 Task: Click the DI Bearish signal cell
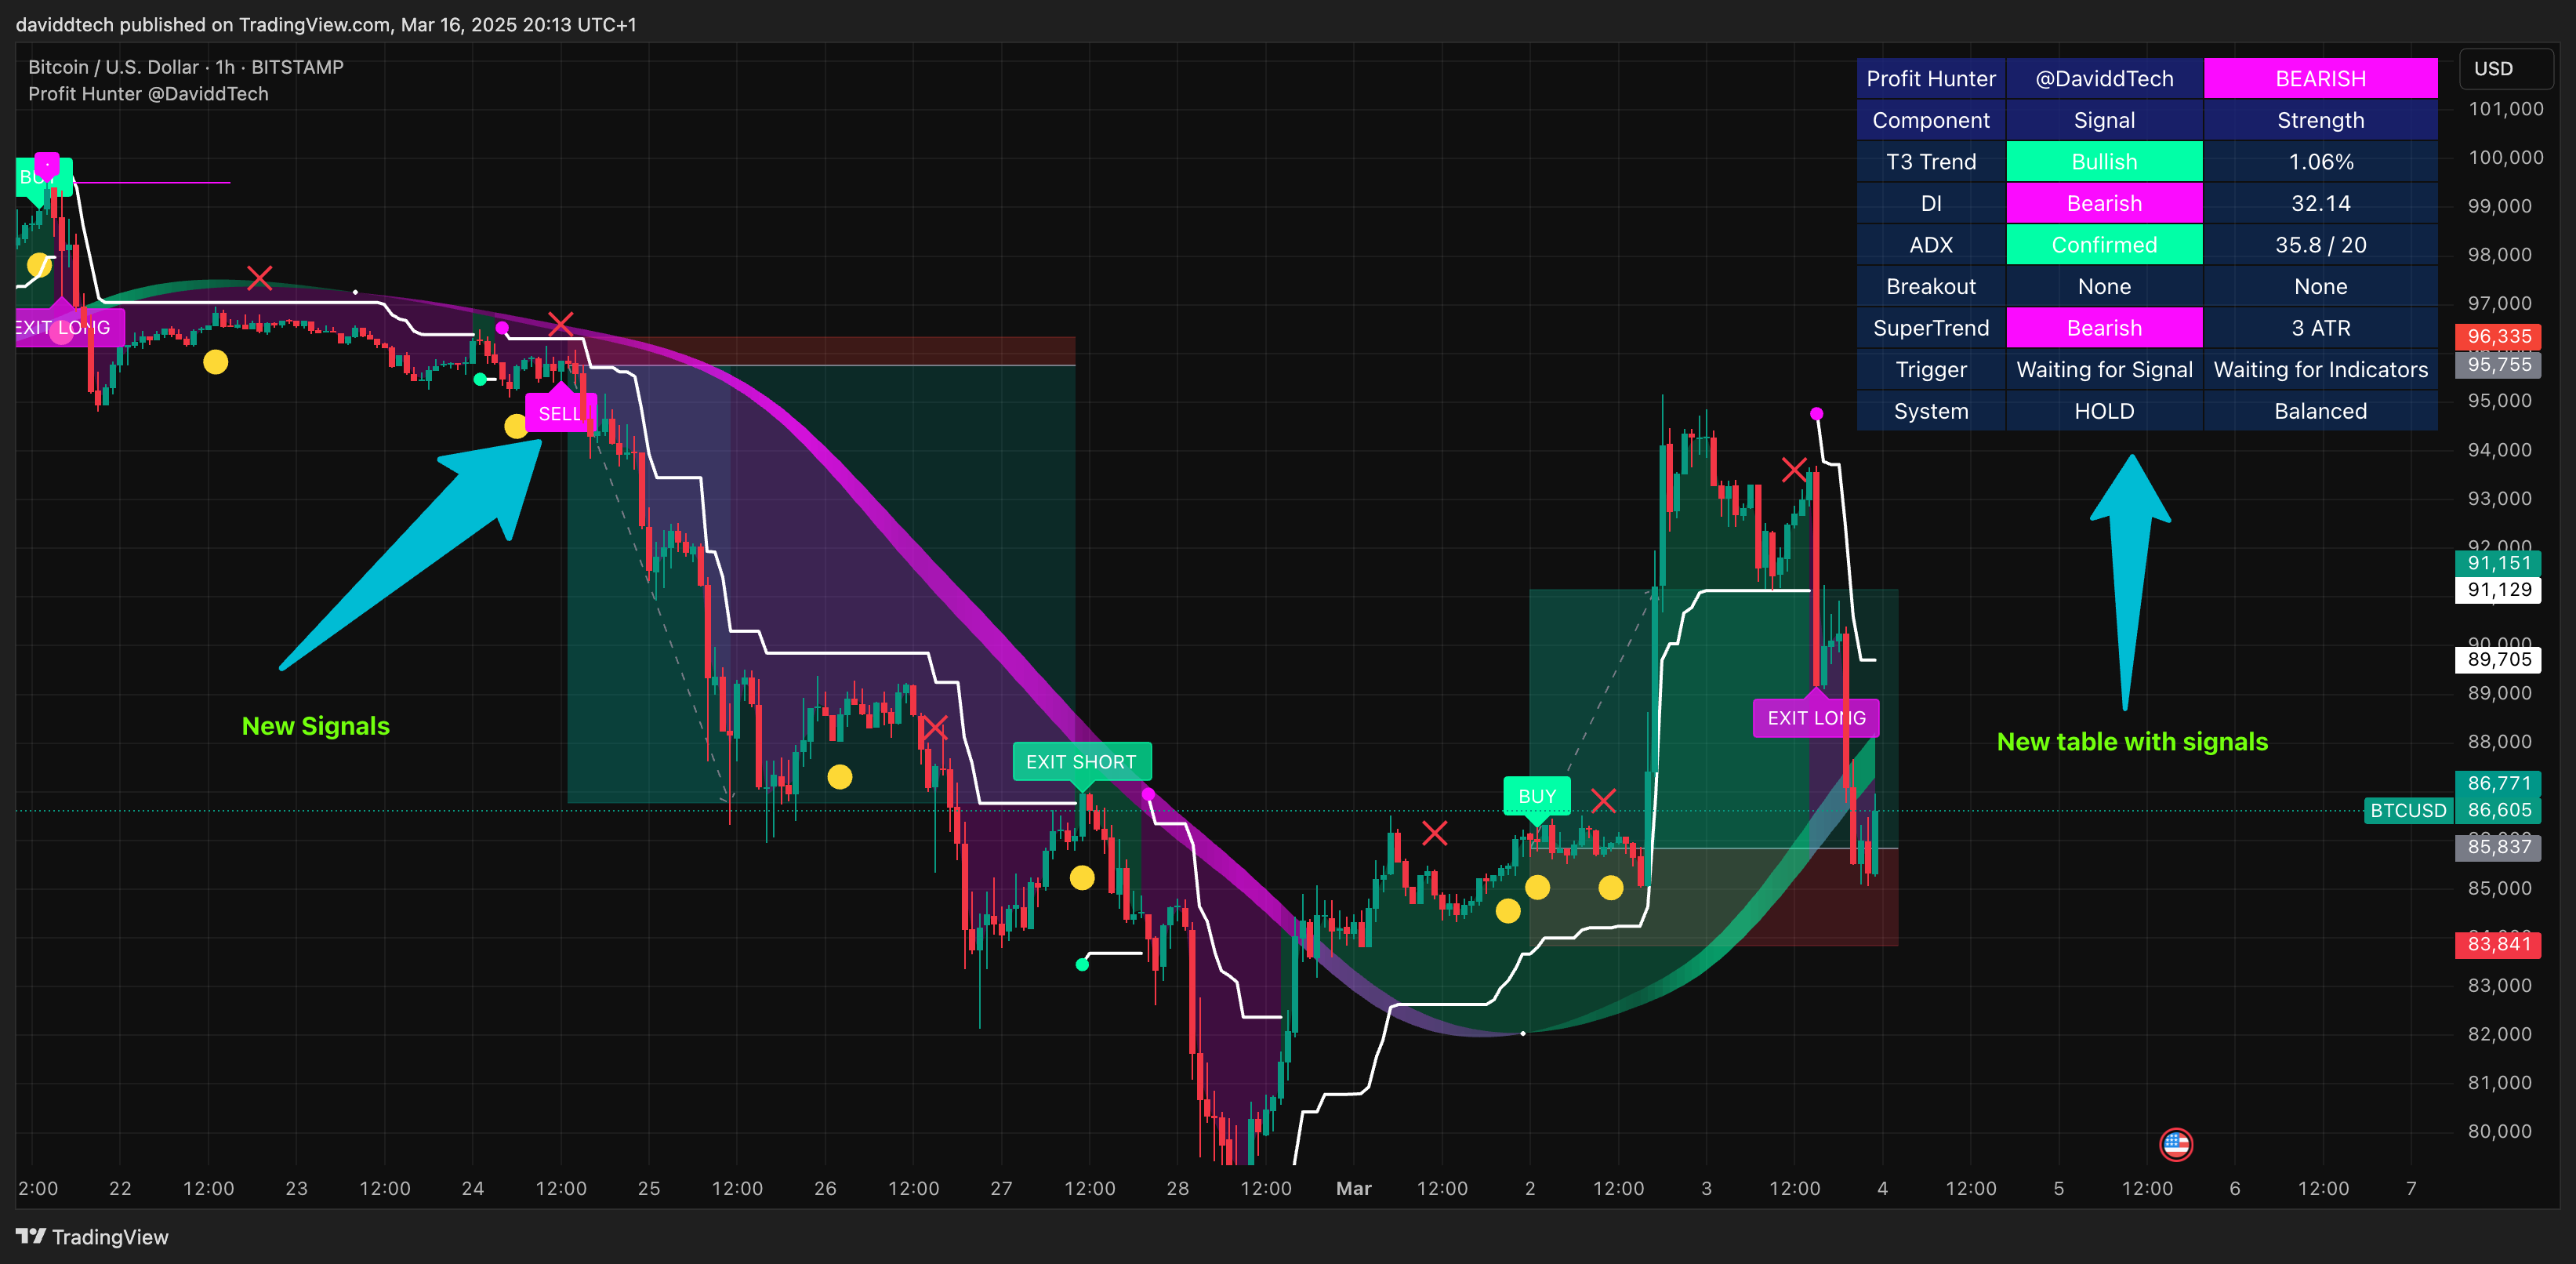click(2104, 203)
